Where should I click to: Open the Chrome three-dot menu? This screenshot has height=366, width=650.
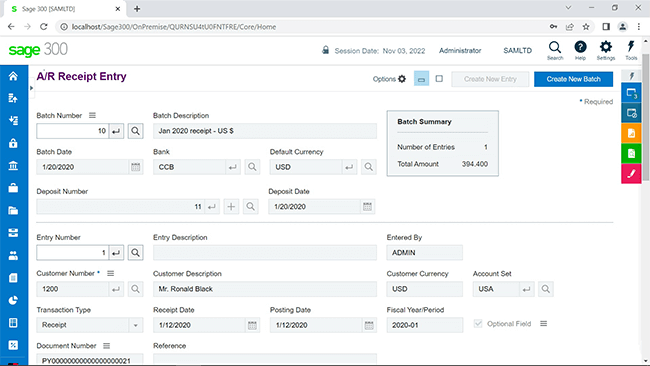(x=638, y=27)
